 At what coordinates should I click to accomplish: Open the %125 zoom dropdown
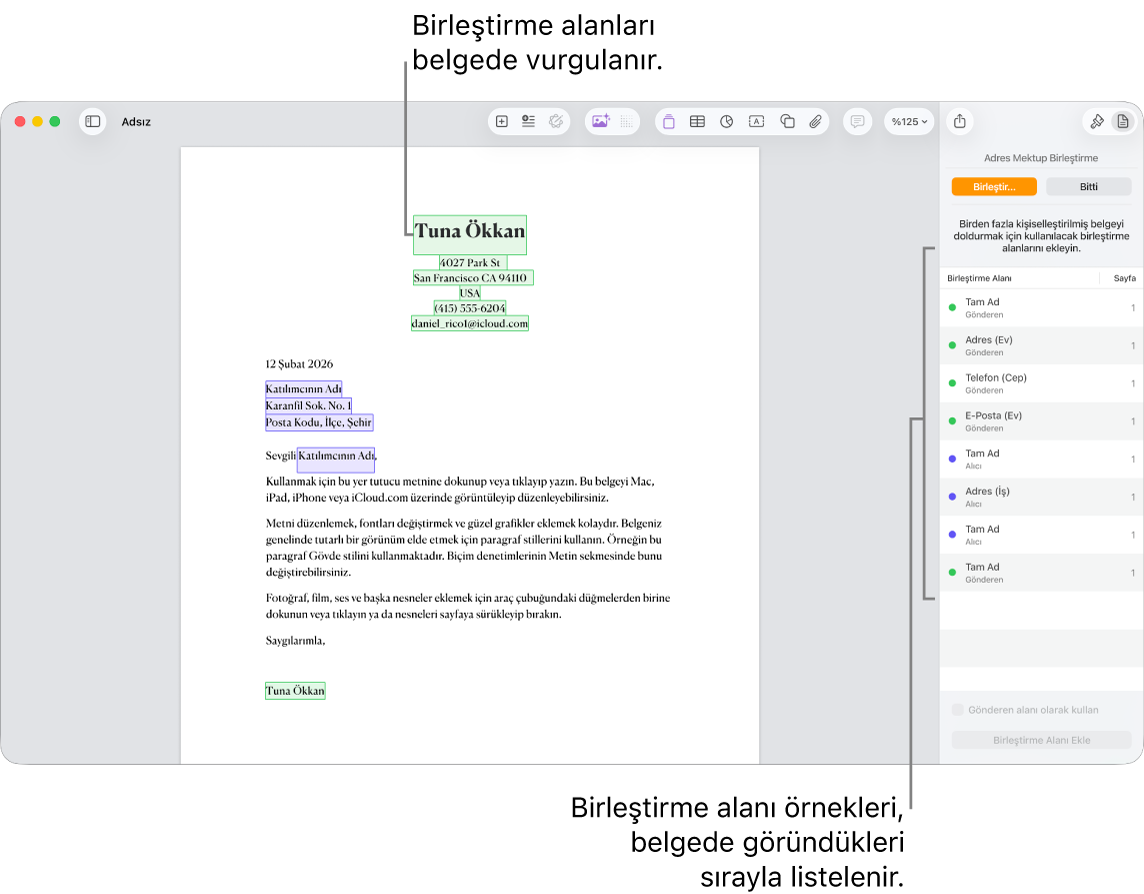pyautogui.click(x=909, y=121)
